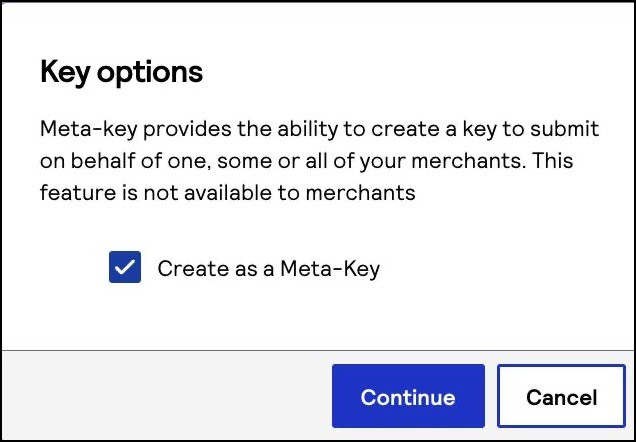
Task: Click the Continue button
Action: click(x=408, y=397)
